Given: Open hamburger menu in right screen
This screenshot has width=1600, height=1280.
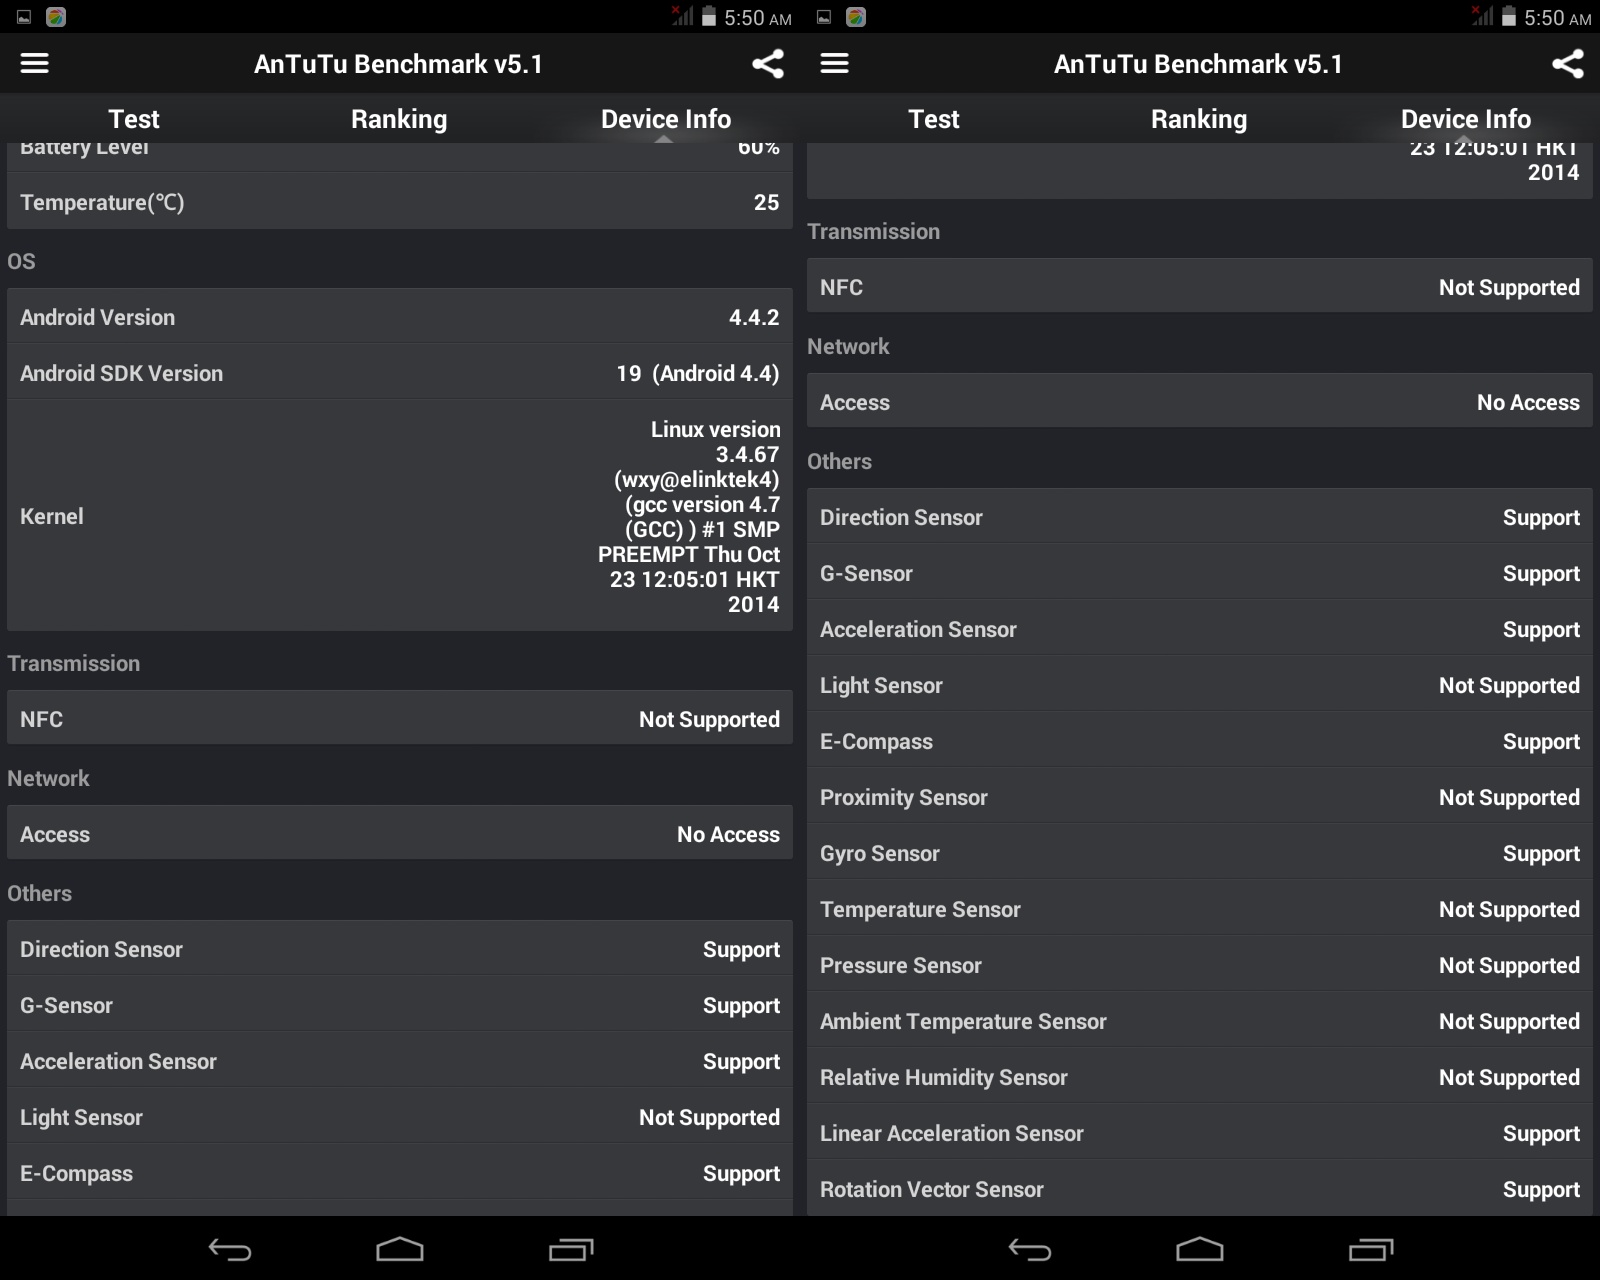Looking at the screenshot, I should tap(834, 63).
